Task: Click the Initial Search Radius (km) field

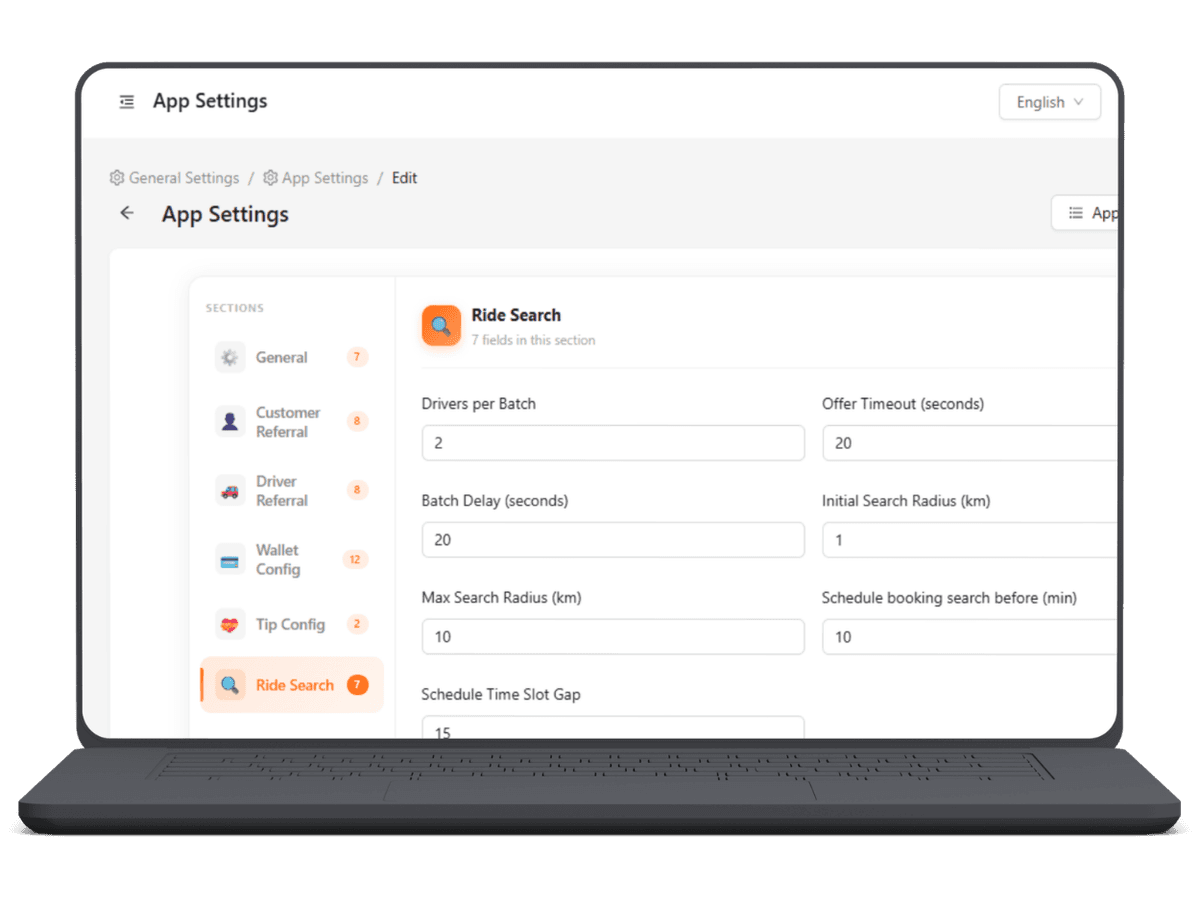Action: (x=969, y=540)
